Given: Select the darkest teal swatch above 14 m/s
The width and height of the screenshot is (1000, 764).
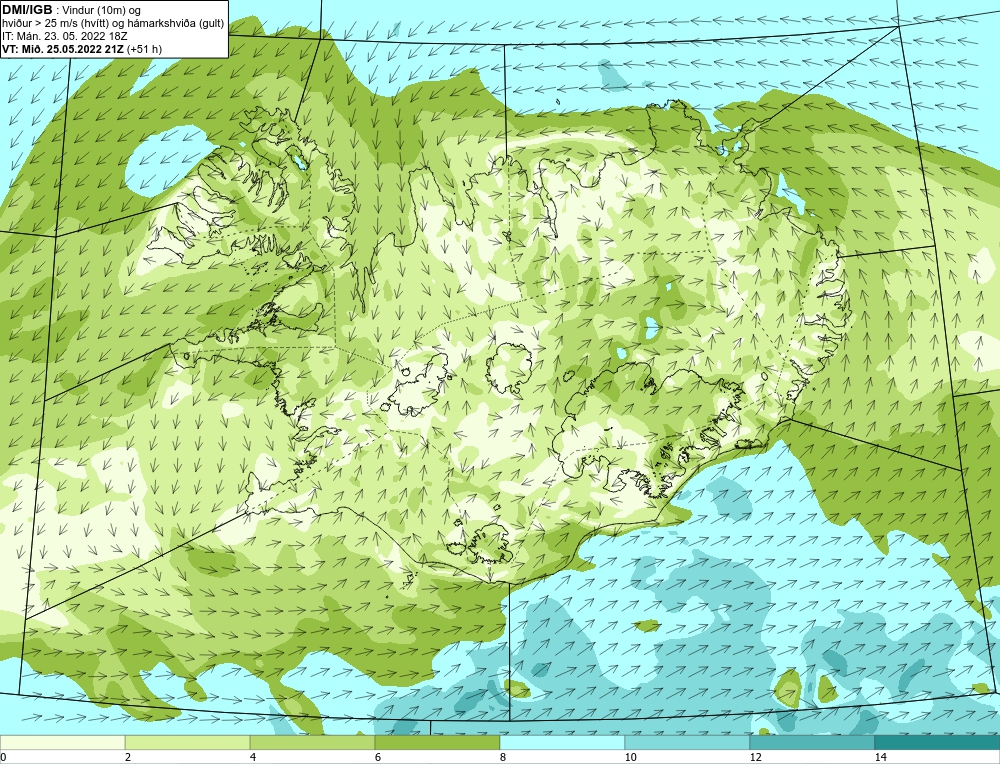Looking at the screenshot, I should tap(938, 743).
